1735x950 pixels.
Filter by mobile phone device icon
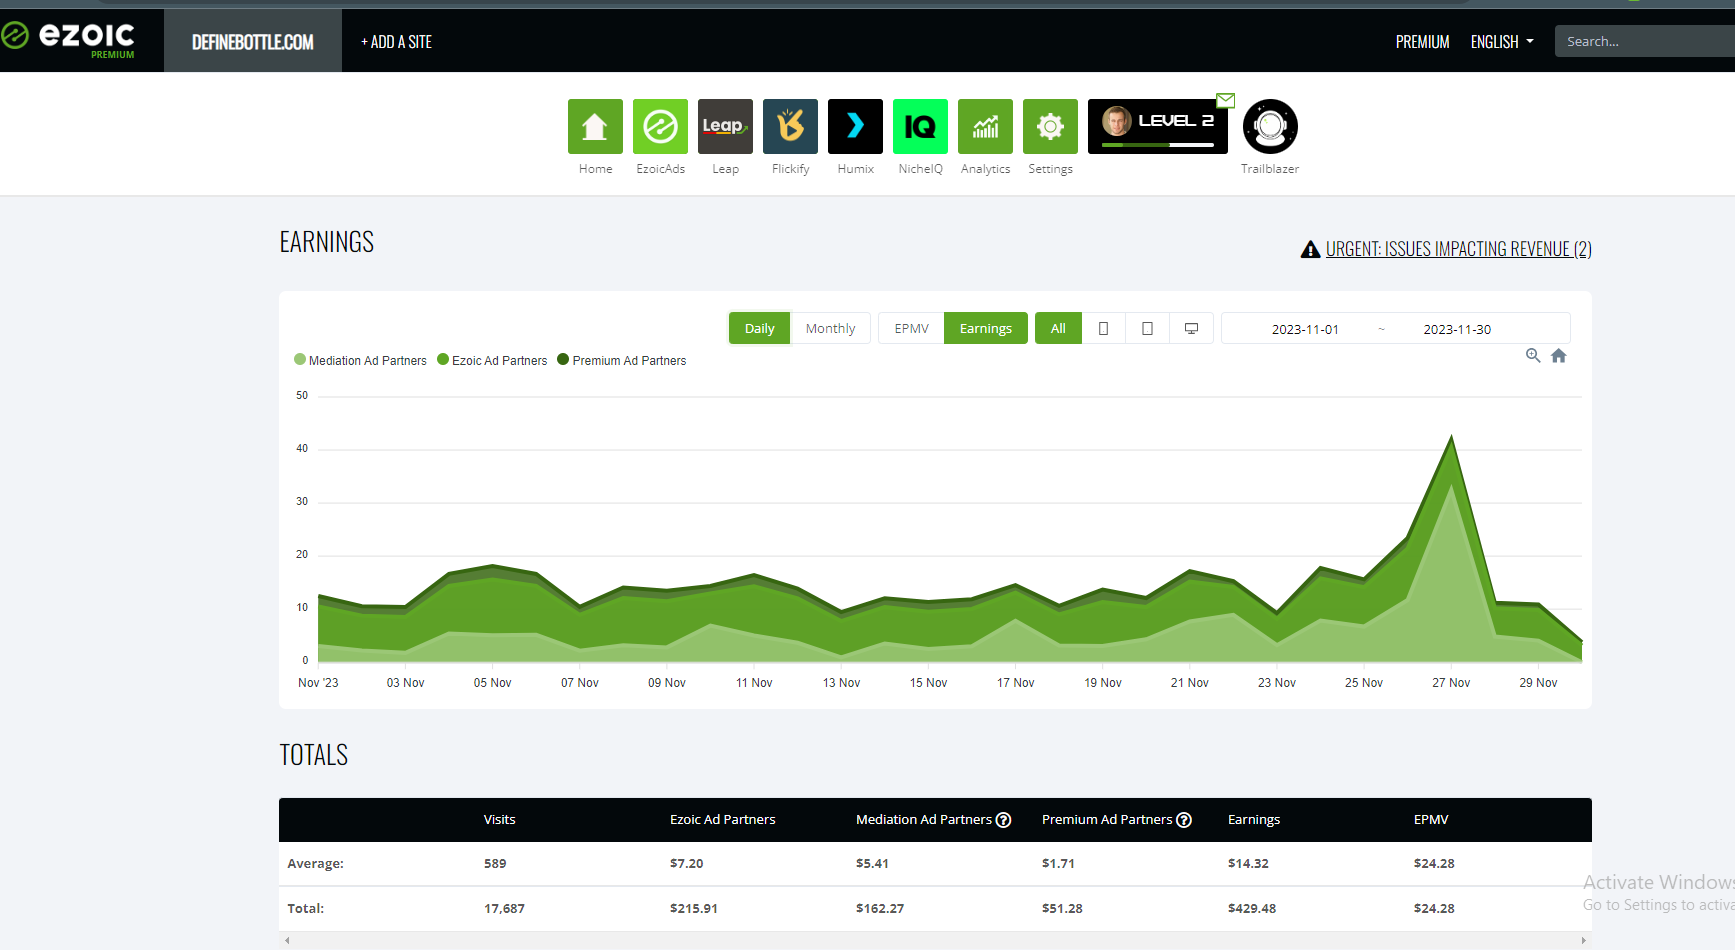click(1103, 328)
